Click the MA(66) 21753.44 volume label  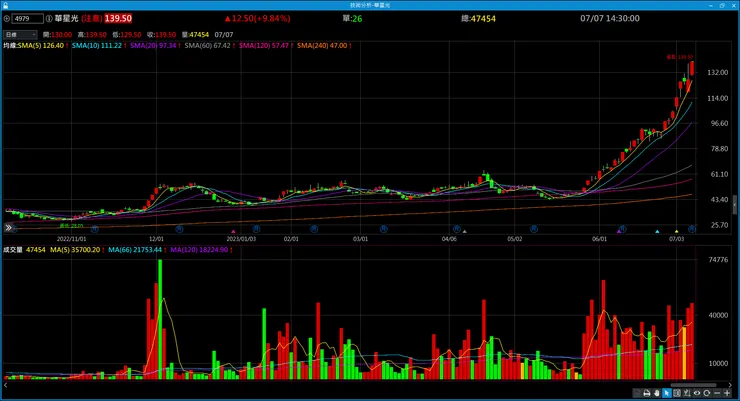[x=135, y=250]
